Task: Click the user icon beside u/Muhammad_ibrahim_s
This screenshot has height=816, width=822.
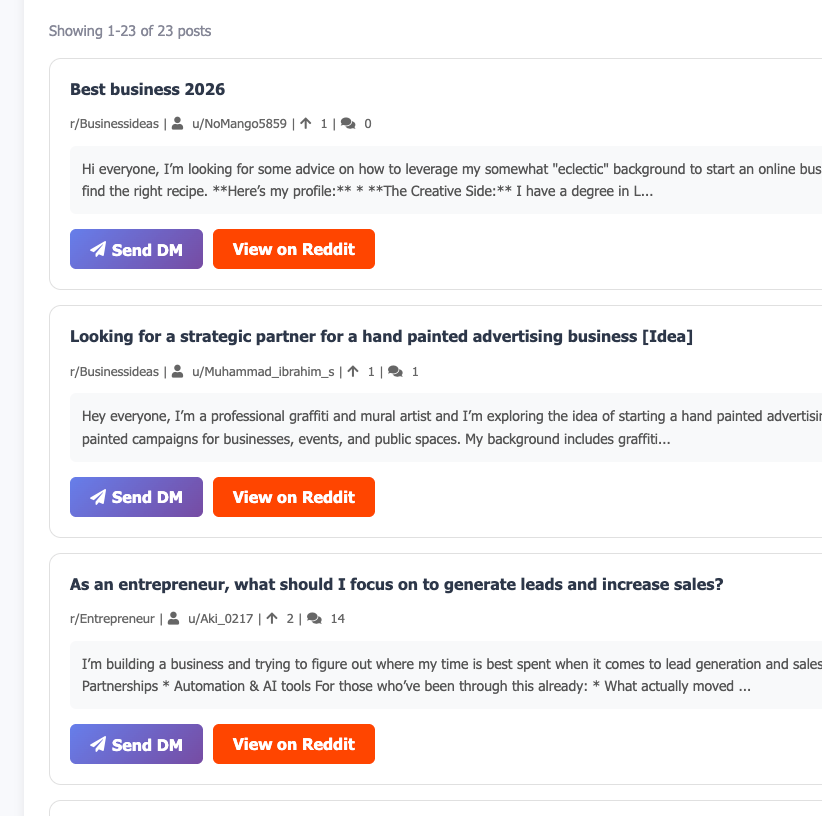Action: pos(178,372)
